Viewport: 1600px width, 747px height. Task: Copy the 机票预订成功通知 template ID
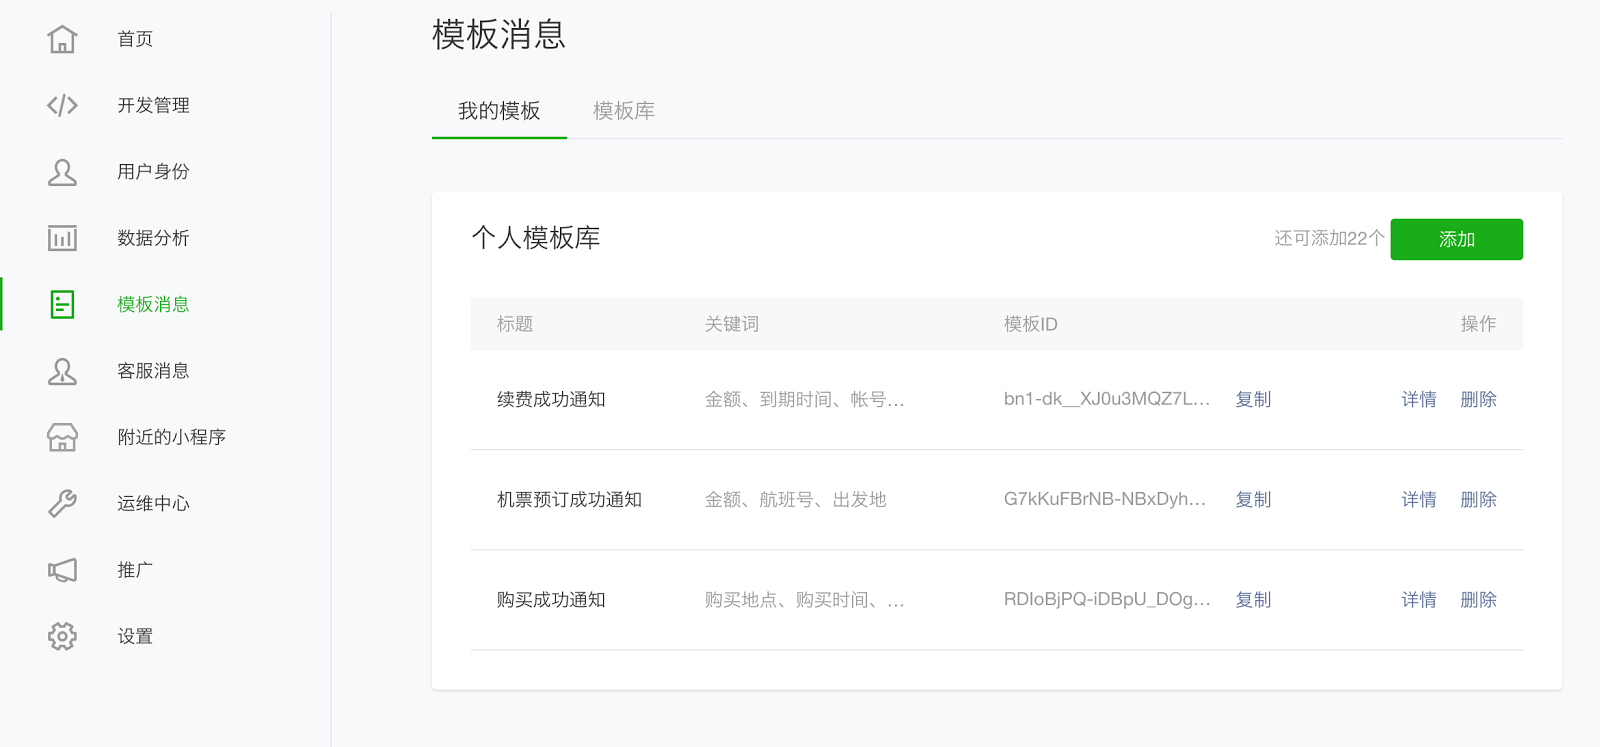click(1252, 499)
